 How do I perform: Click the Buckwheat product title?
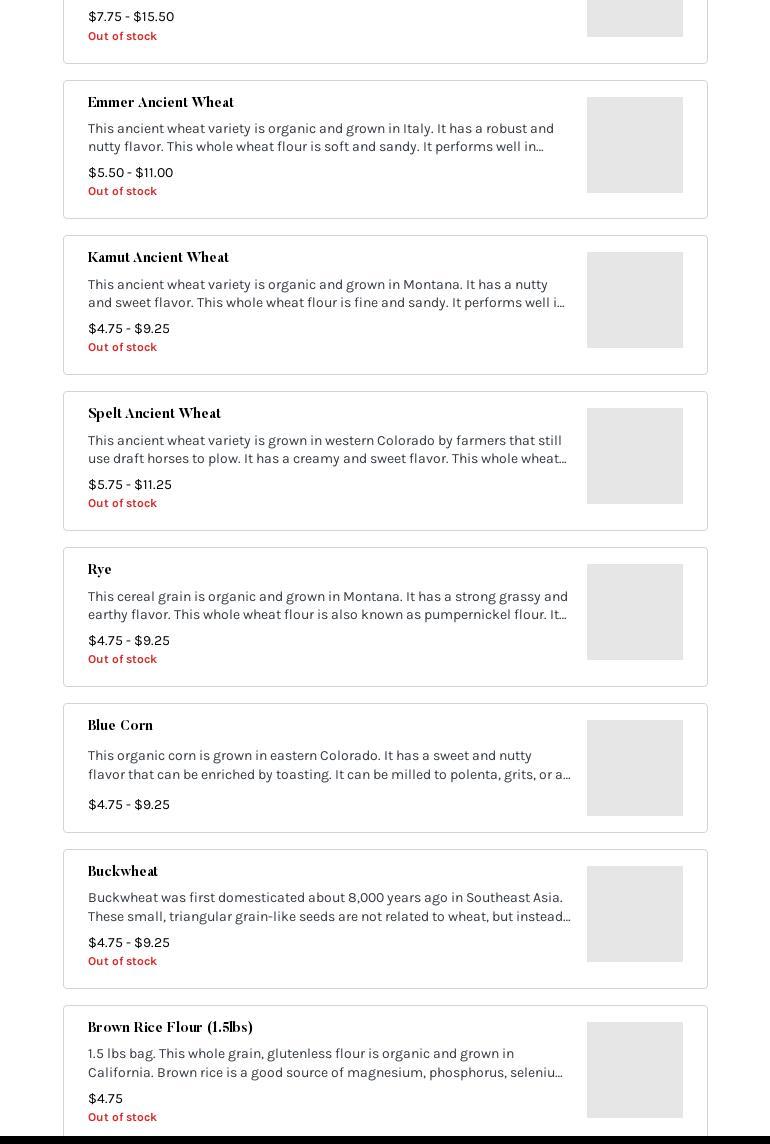point(123,872)
